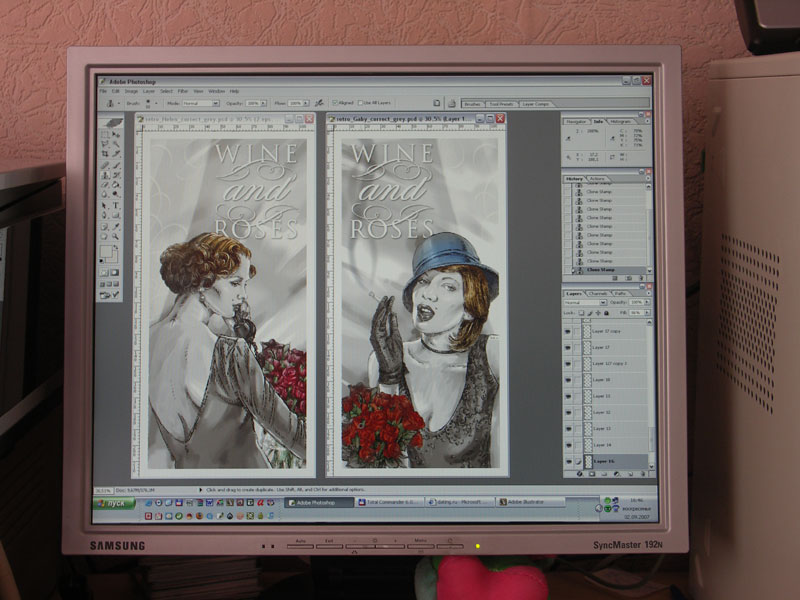The image size is (800, 600).
Task: Select the Type tool
Action: tap(116, 206)
